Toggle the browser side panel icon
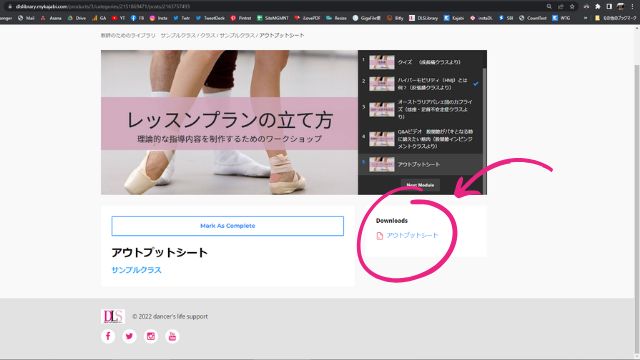The width and height of the screenshot is (640, 360). (609, 7)
